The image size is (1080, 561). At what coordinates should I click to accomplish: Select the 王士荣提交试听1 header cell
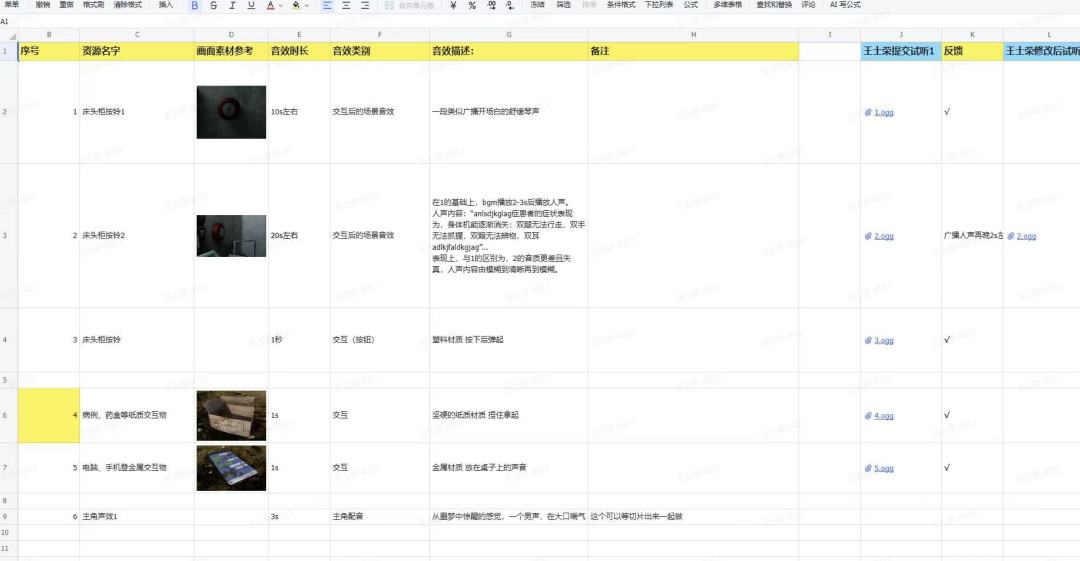point(900,51)
